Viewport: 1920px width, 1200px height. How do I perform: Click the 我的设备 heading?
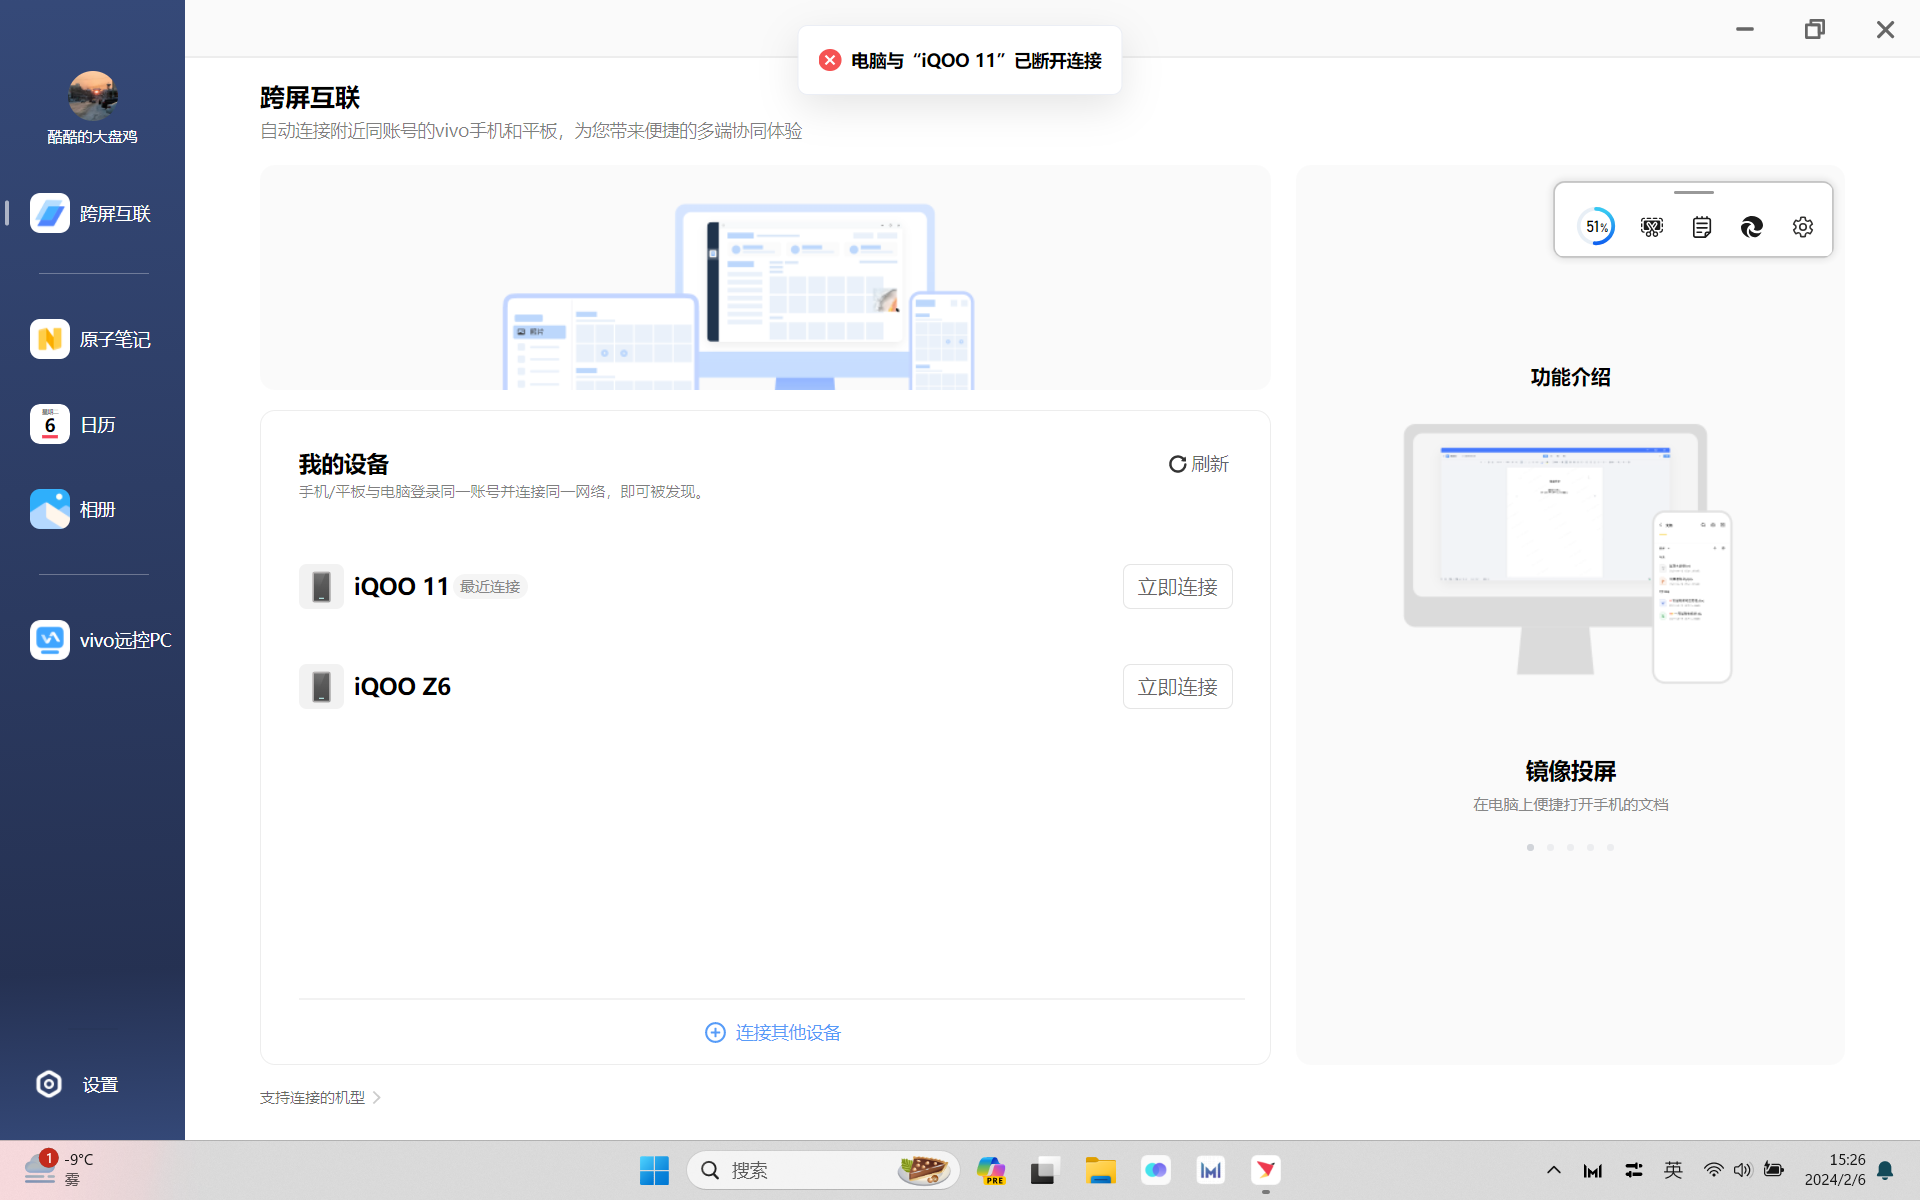(343, 464)
